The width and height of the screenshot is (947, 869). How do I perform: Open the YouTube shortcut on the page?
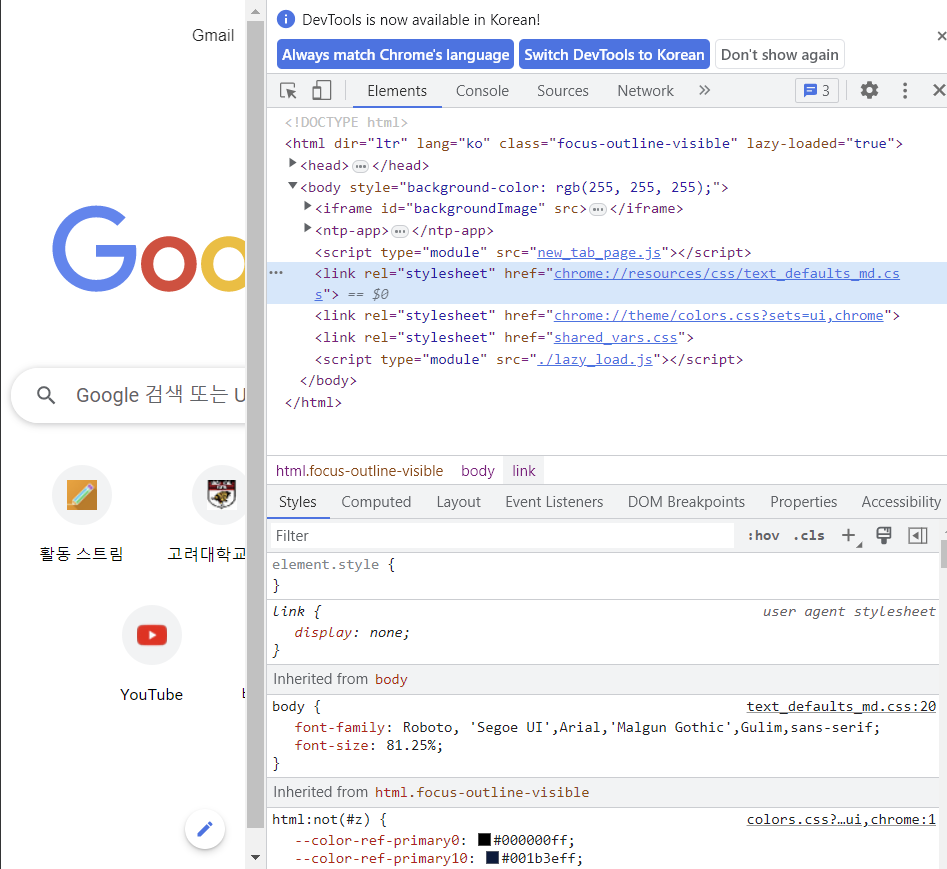(x=151, y=635)
